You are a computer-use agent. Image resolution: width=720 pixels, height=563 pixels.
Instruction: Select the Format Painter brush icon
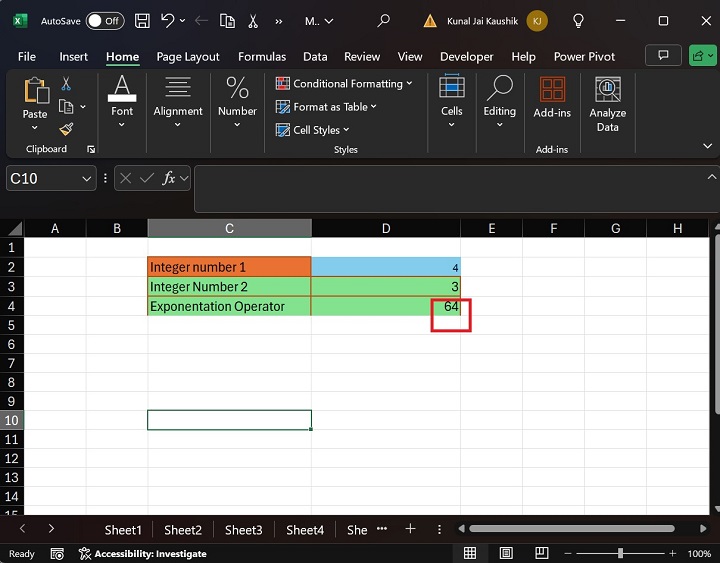click(66, 129)
